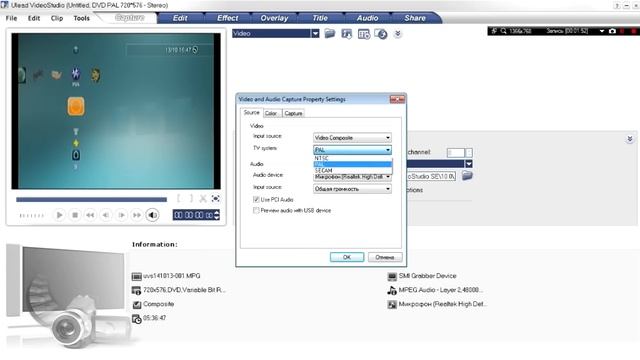Open the Audio device dropdown
The height and width of the screenshot is (360, 640).
[x=352, y=177]
